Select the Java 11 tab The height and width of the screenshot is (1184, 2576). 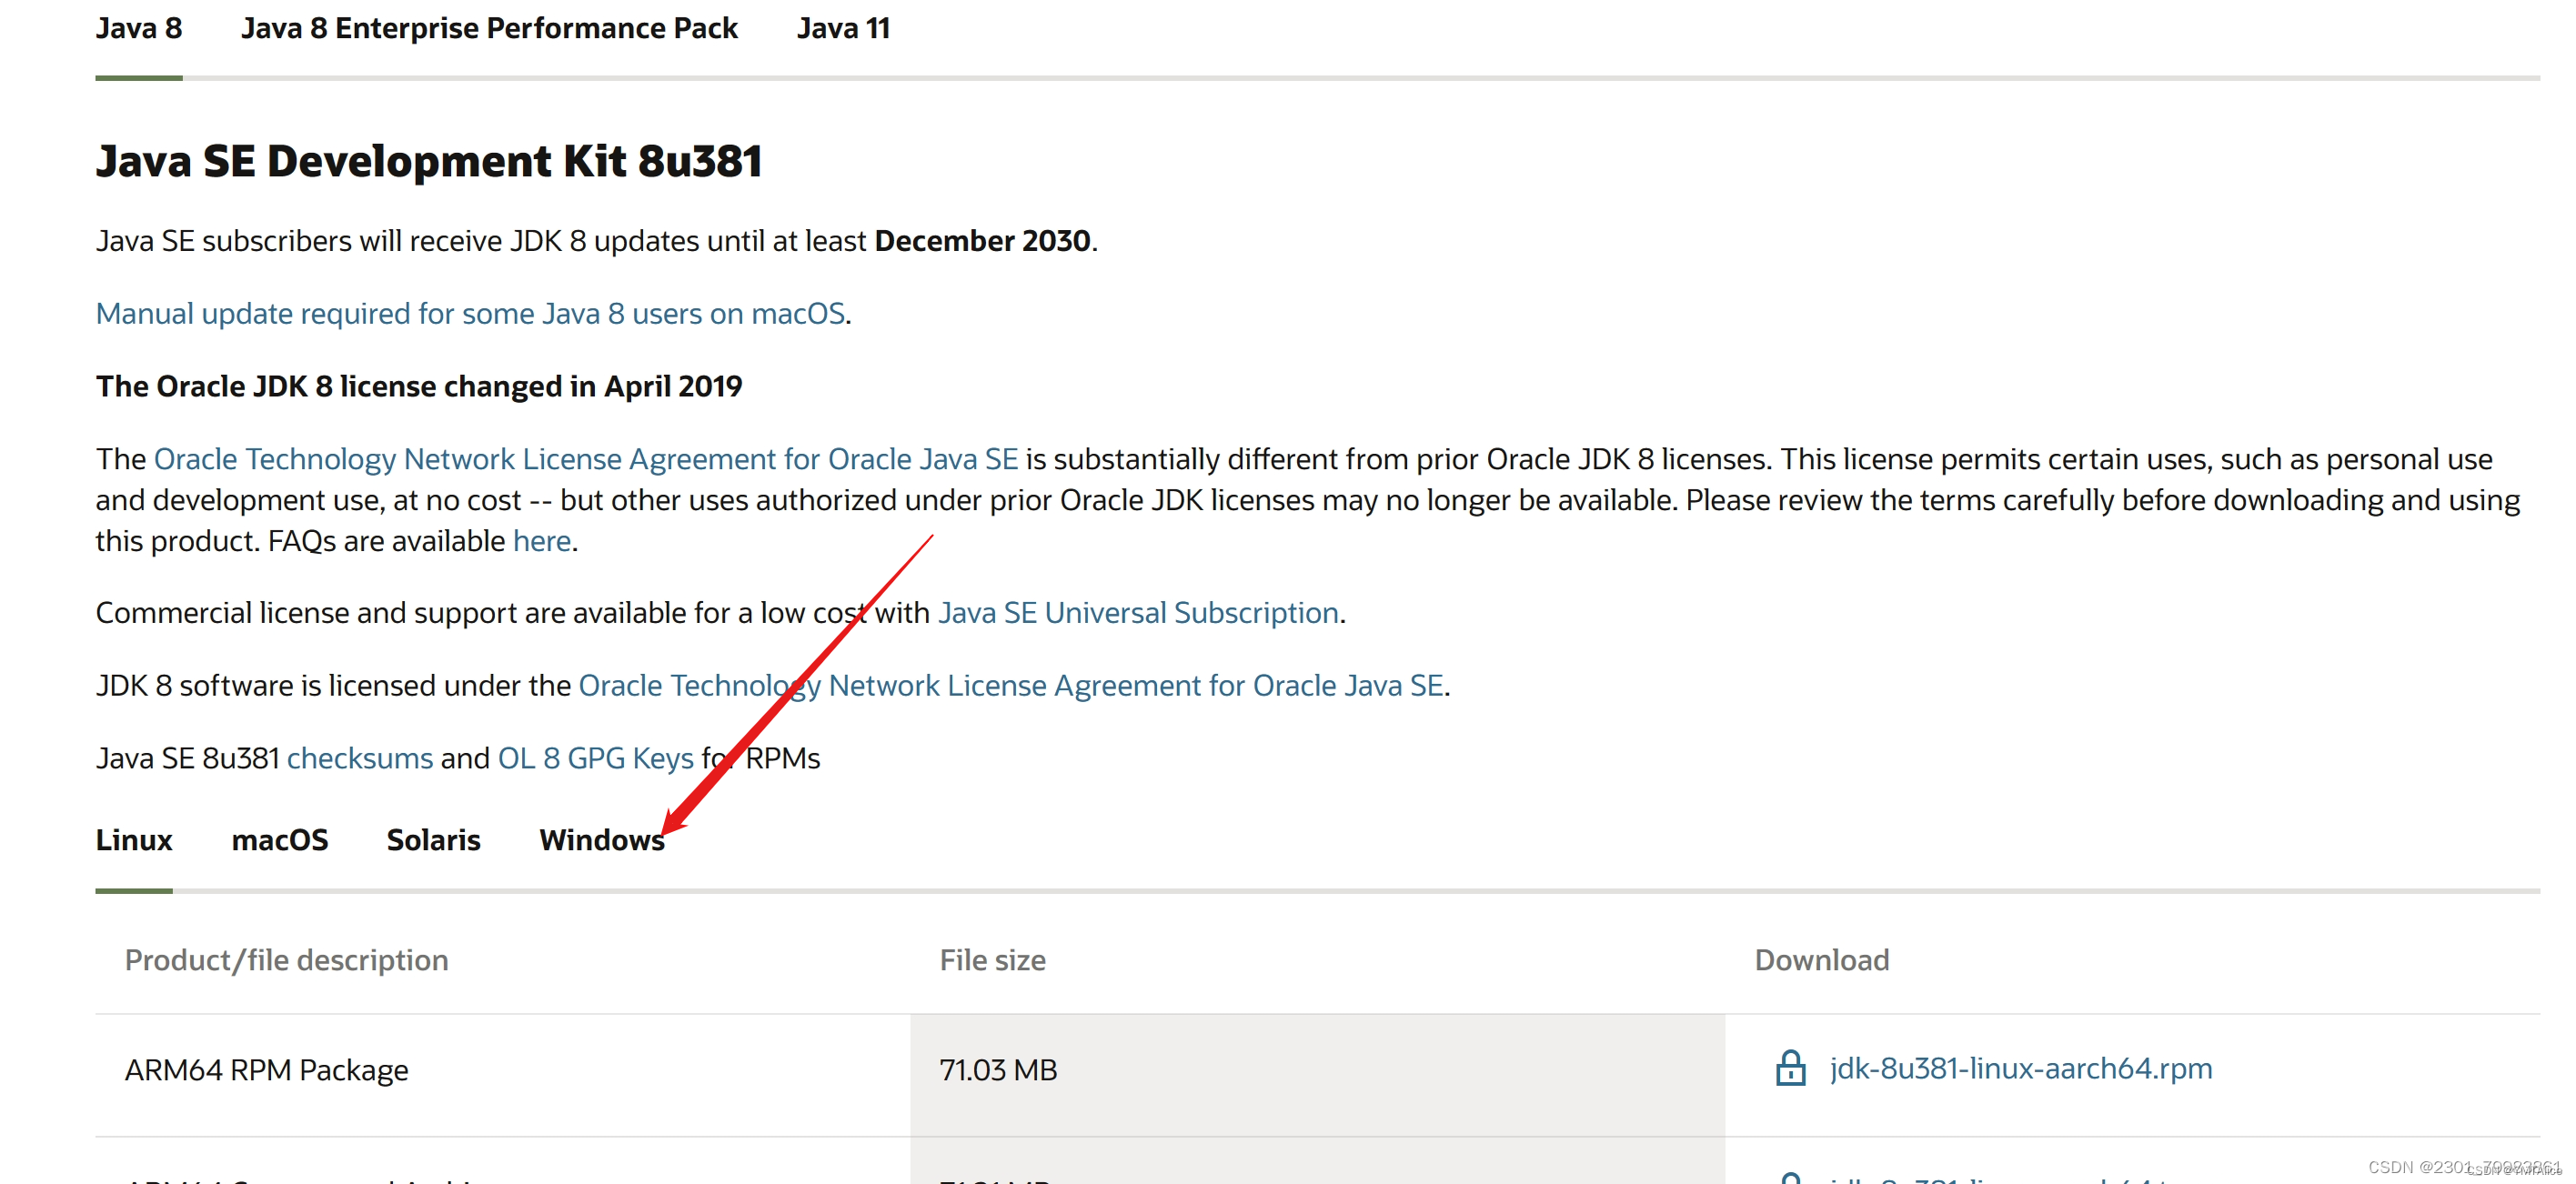[x=842, y=28]
